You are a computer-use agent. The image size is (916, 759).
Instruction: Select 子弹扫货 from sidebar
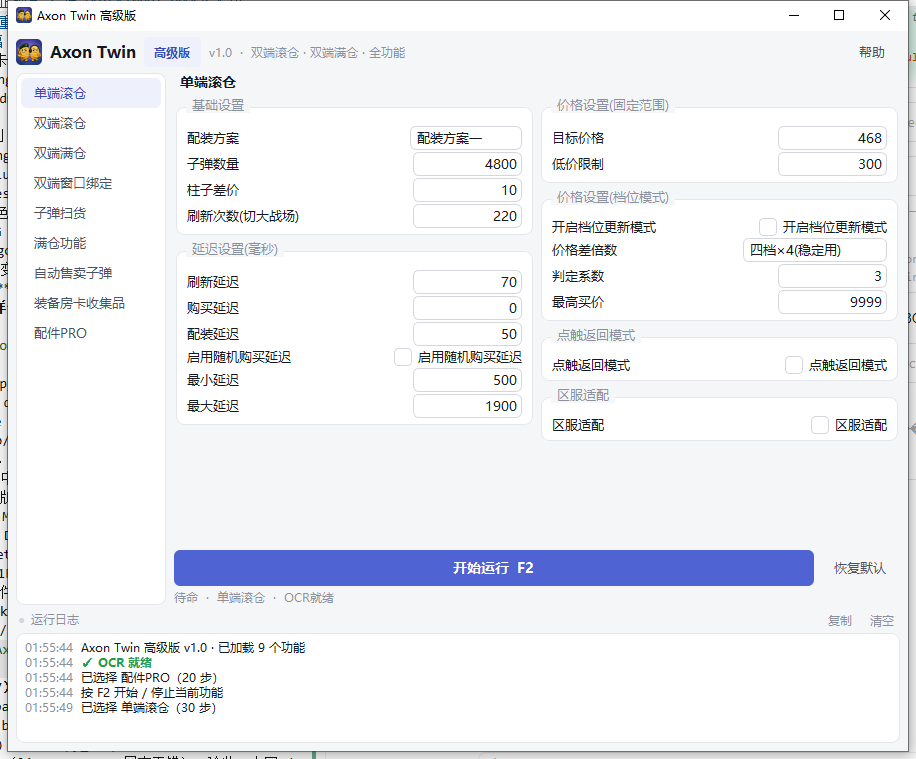(60, 213)
